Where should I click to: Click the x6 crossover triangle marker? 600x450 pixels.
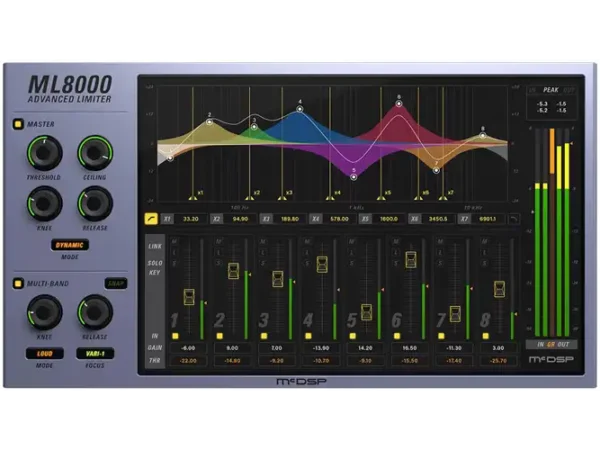(418, 198)
